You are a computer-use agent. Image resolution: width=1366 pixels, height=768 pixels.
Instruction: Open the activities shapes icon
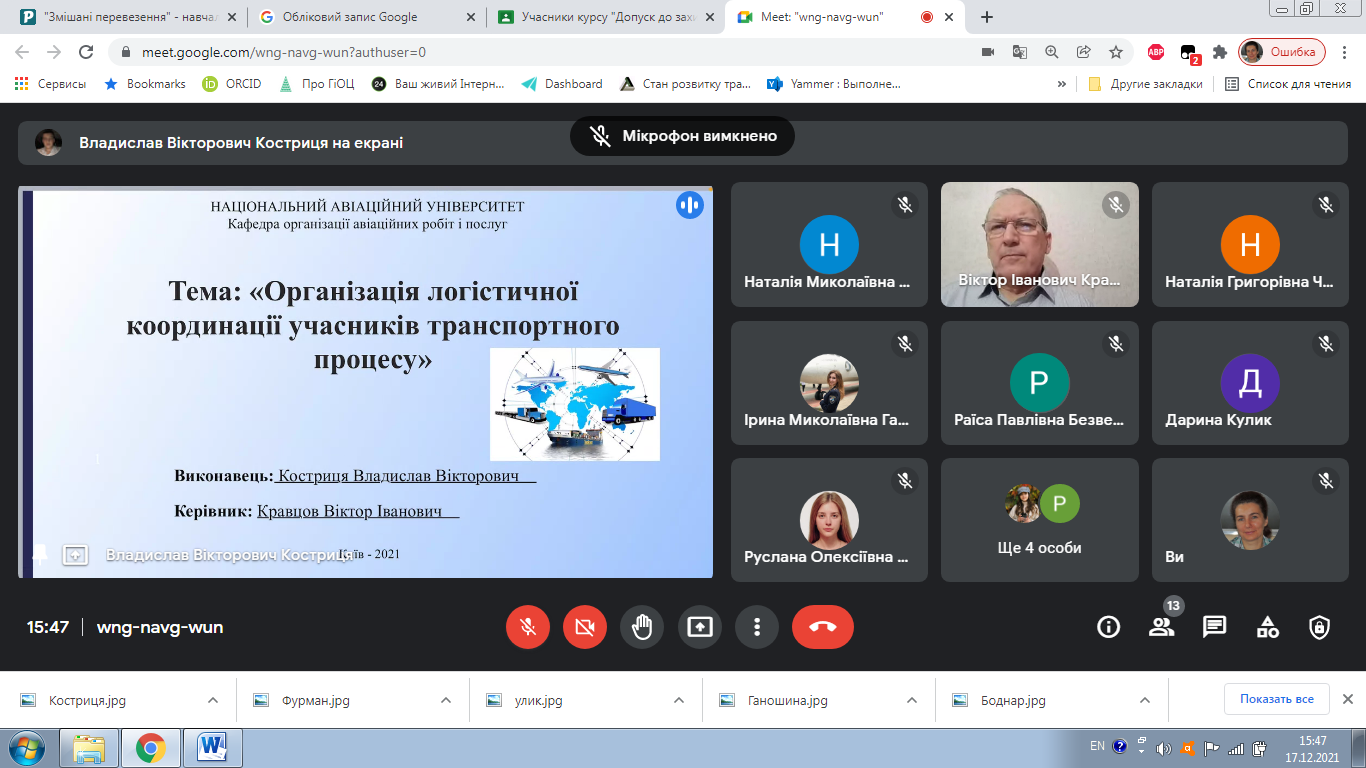tap(1267, 627)
